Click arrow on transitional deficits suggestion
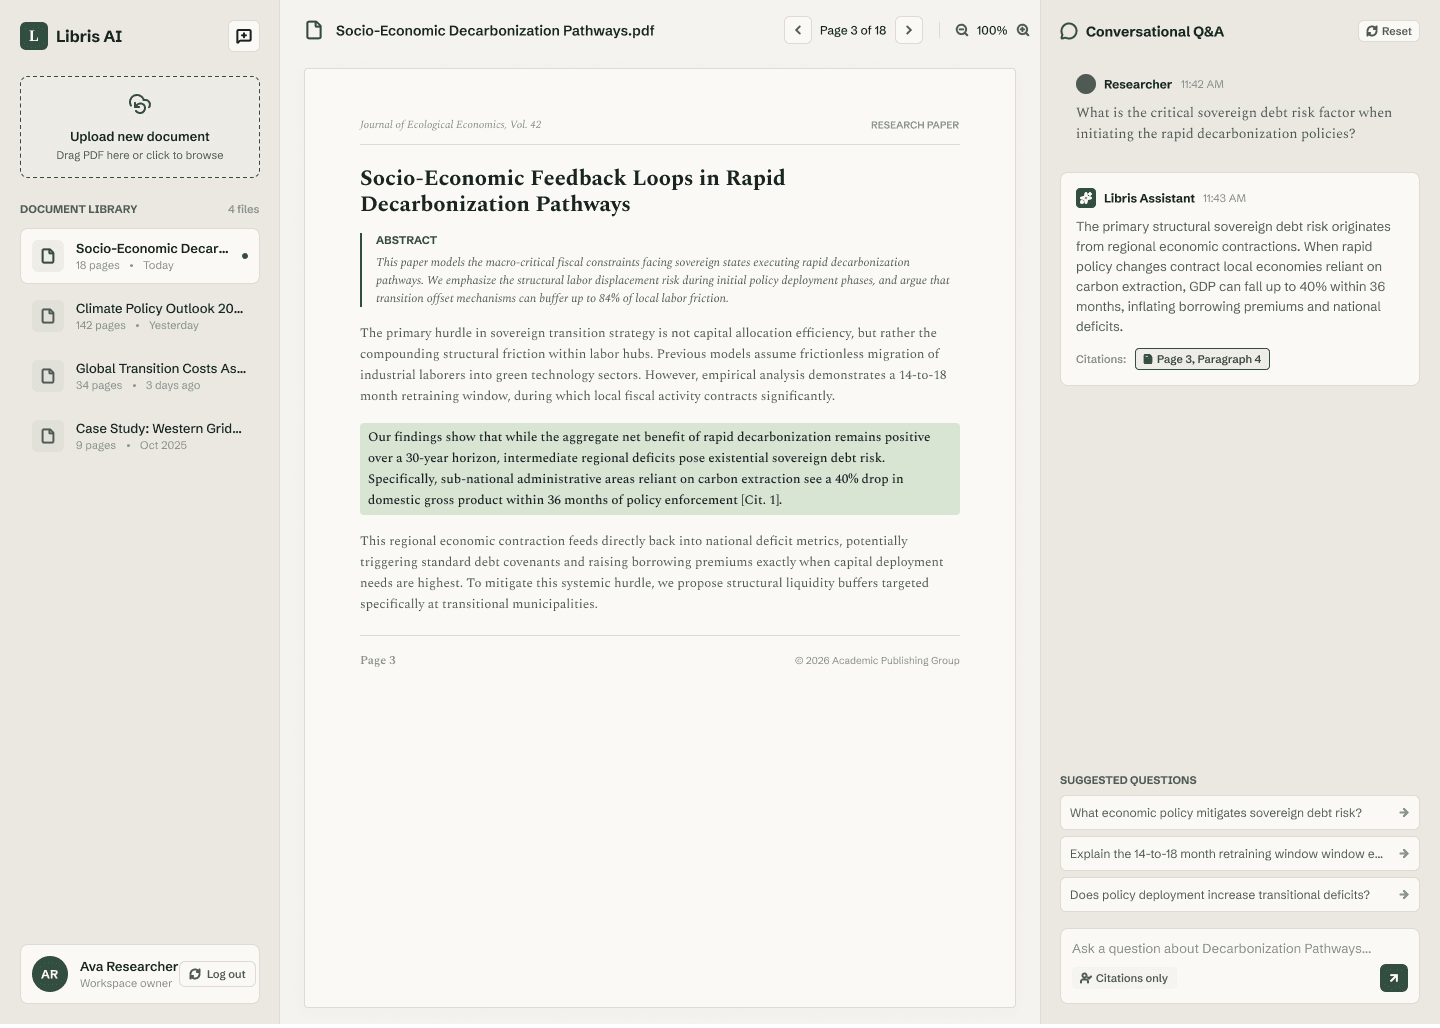 (1404, 895)
